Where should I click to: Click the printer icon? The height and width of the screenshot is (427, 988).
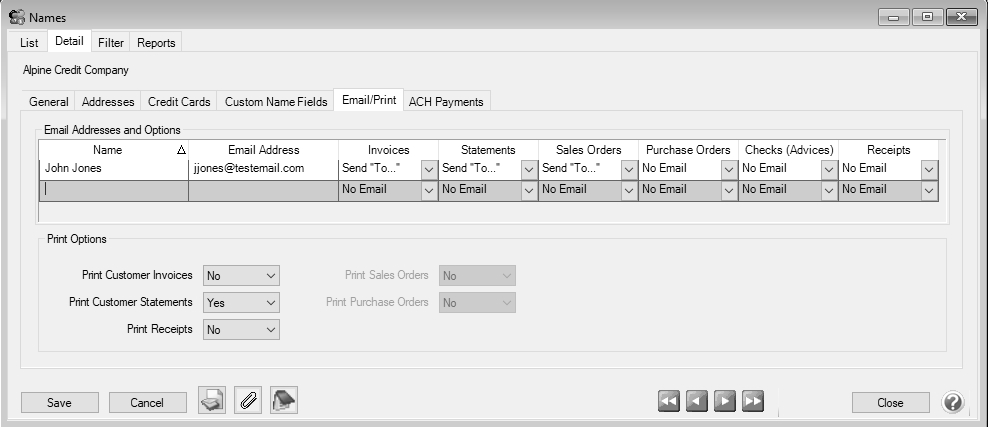pyautogui.click(x=212, y=401)
